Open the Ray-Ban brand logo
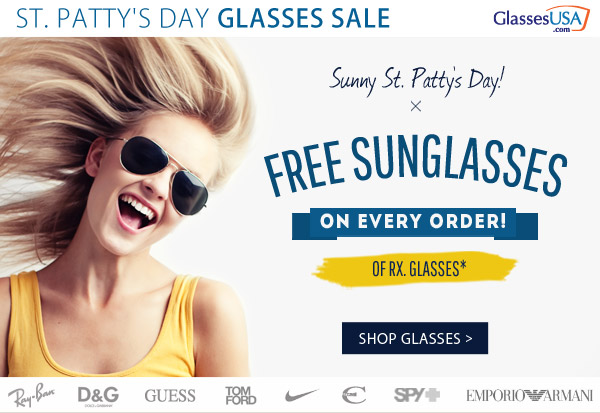The height and width of the screenshot is (413, 600). point(32,395)
